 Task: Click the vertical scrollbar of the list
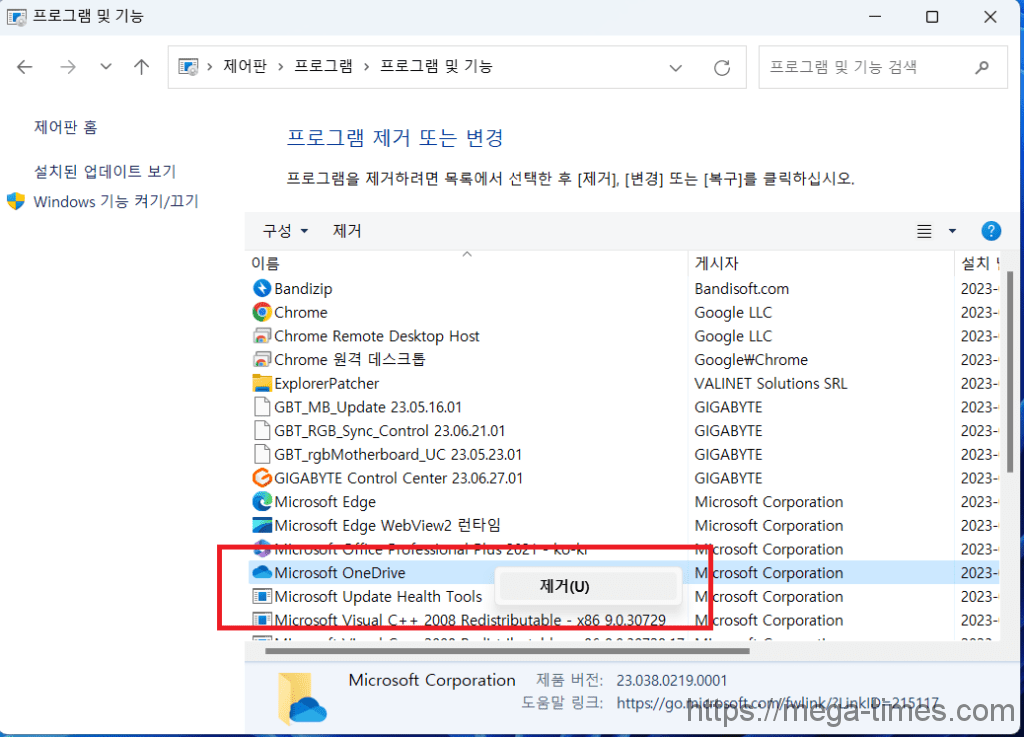click(x=1010, y=372)
